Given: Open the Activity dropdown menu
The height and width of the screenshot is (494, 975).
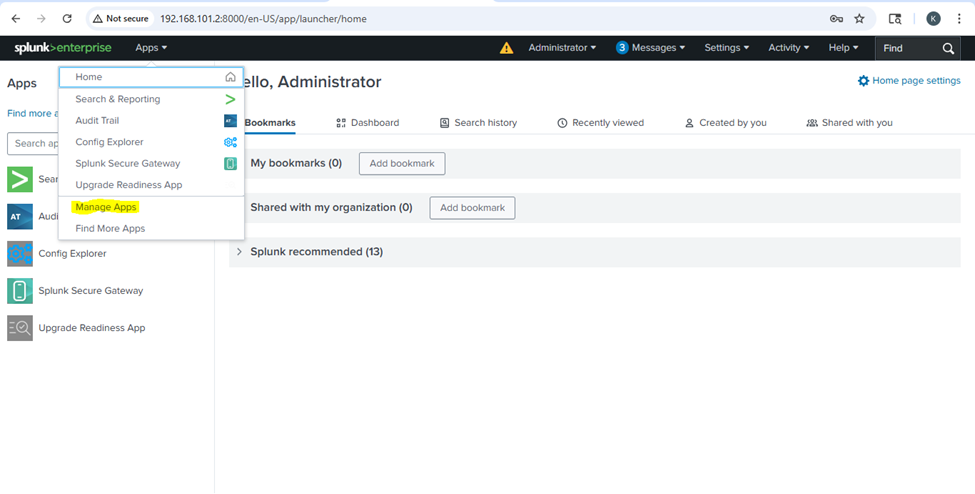Looking at the screenshot, I should pyautogui.click(x=788, y=48).
